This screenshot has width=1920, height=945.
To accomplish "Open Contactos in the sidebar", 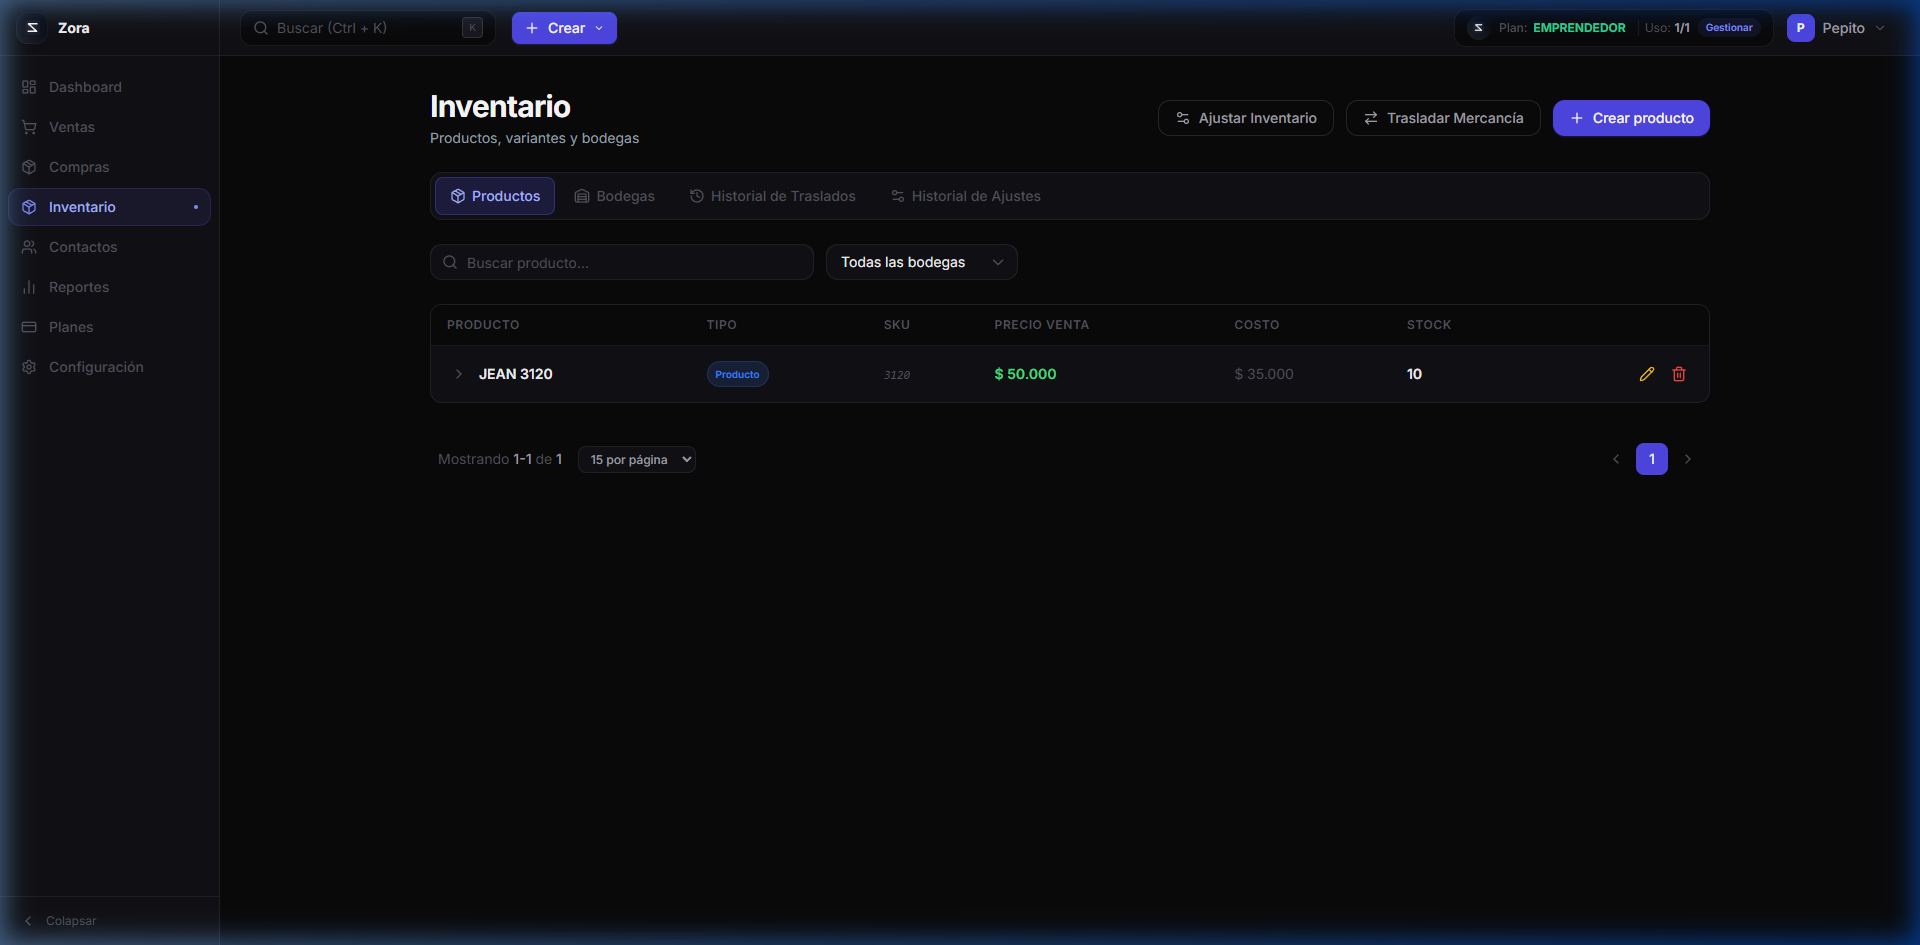I will tap(83, 247).
